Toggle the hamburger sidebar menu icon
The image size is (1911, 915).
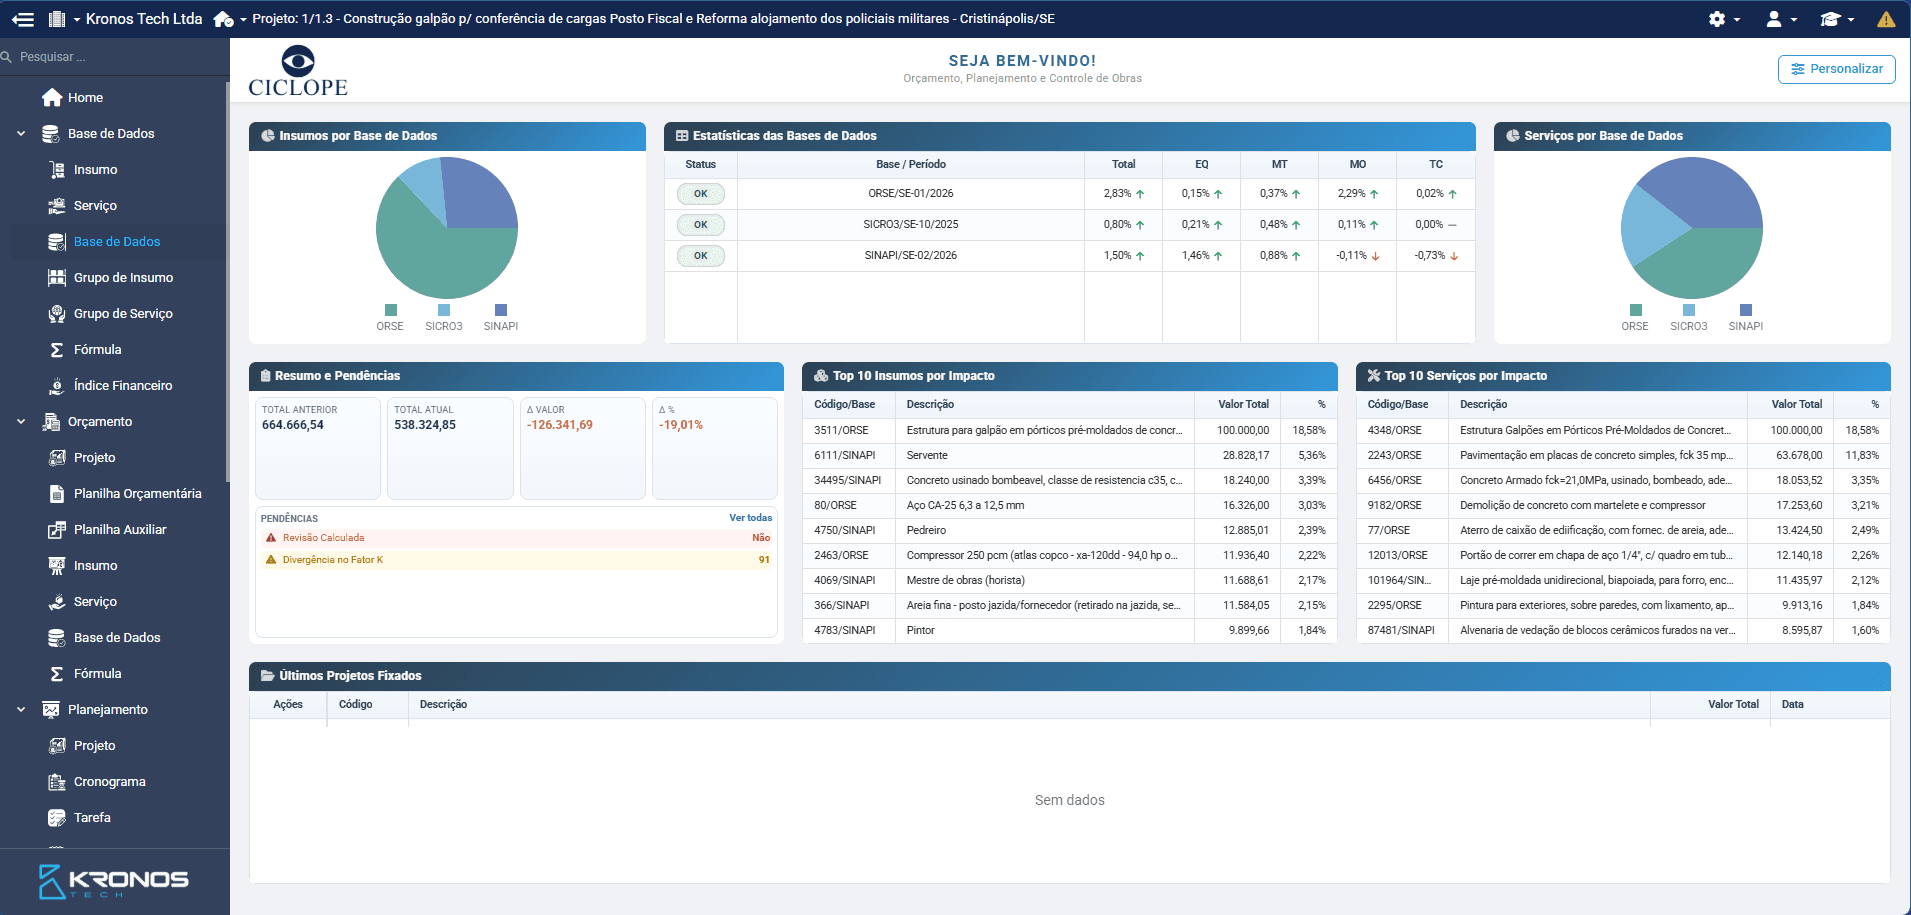23,19
